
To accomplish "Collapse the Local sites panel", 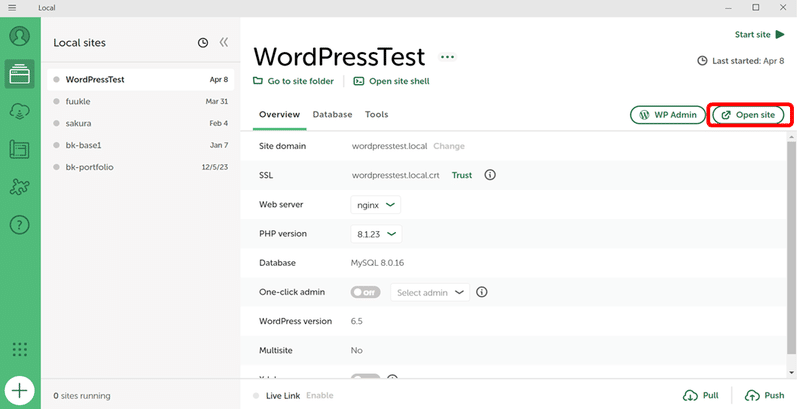I will pyautogui.click(x=224, y=42).
